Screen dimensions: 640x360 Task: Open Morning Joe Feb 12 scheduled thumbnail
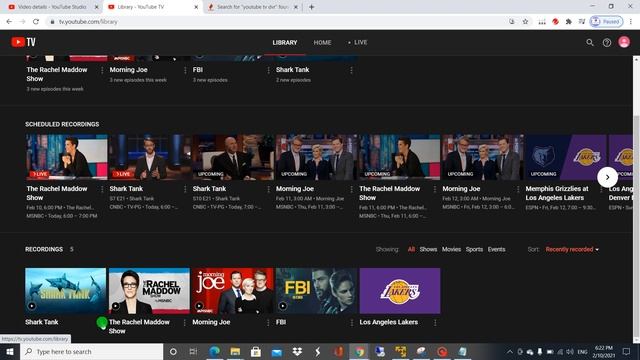(482, 157)
